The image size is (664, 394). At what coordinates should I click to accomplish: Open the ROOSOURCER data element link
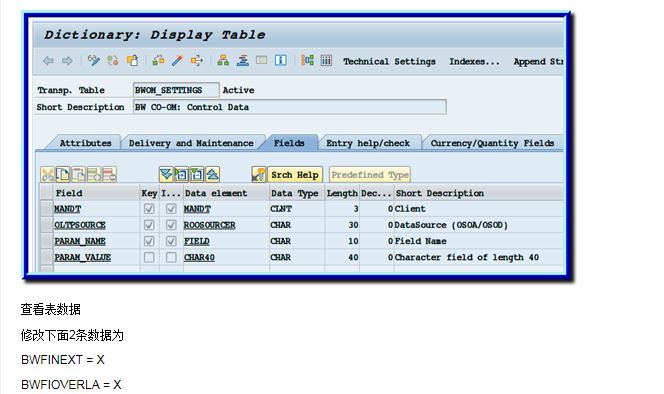tap(210, 225)
